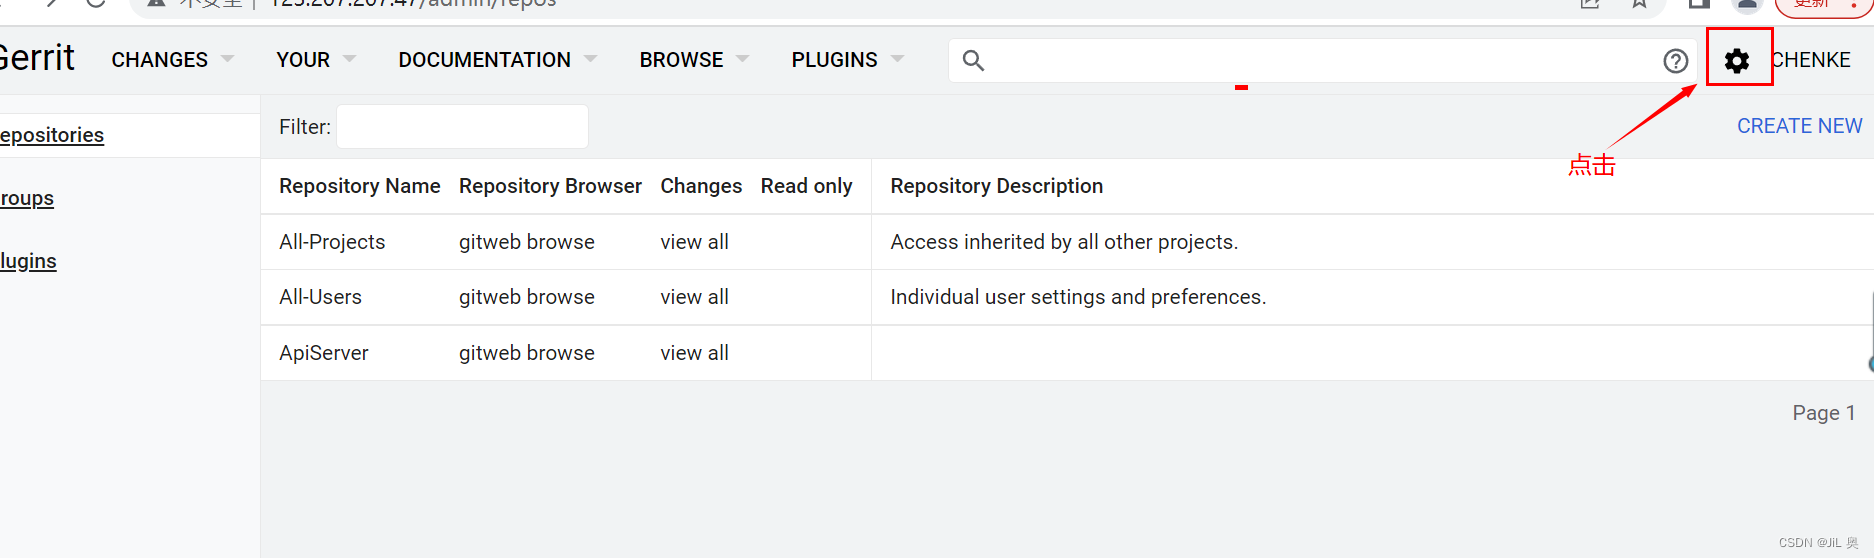This screenshot has height=558, width=1874.
Task: Open the All-Projects repository
Action: 332,242
